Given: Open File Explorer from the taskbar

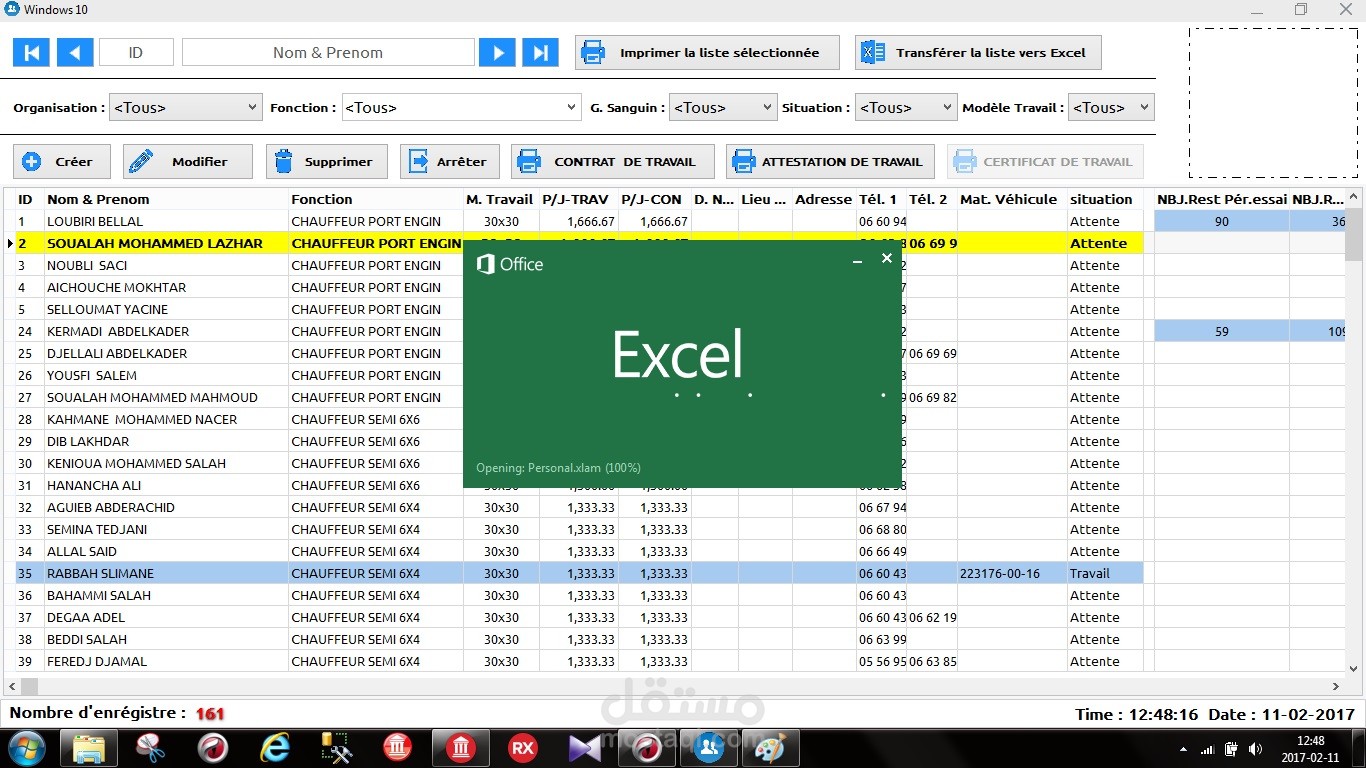Looking at the screenshot, I should point(89,748).
